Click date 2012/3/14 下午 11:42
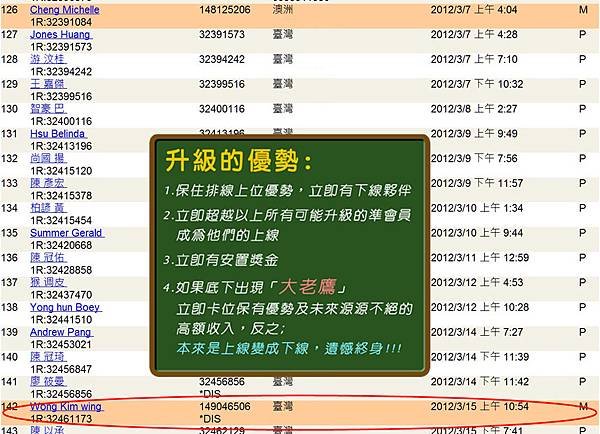Image resolution: width=600 pixels, height=434 pixels. 480,382
